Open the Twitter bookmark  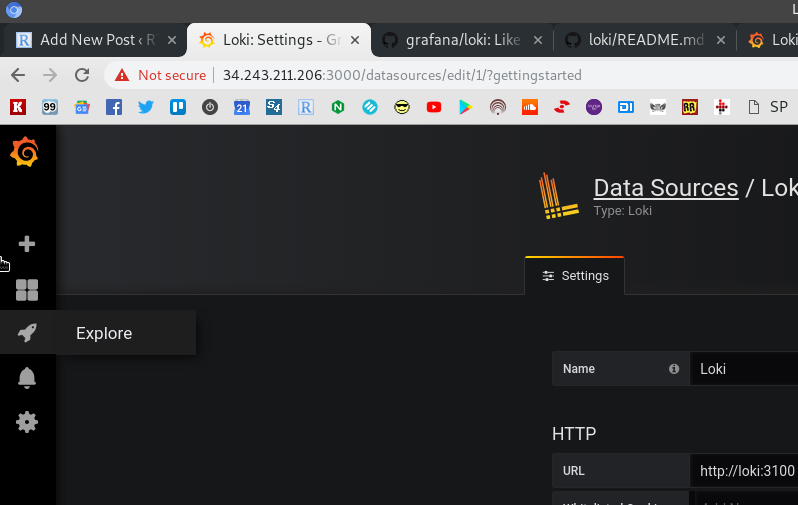tap(146, 107)
